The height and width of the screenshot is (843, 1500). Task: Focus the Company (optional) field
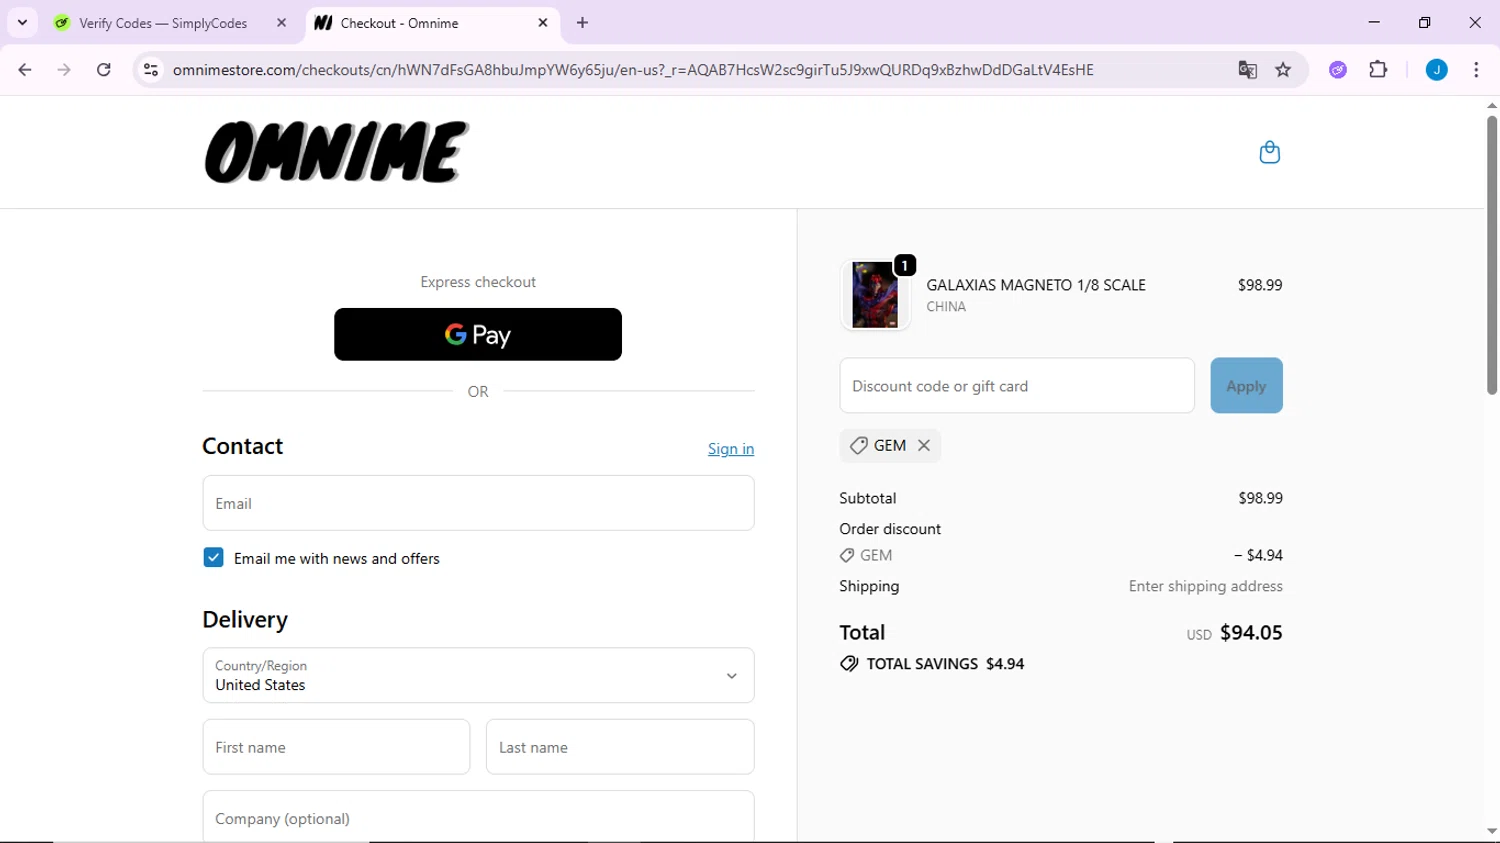tap(478, 816)
